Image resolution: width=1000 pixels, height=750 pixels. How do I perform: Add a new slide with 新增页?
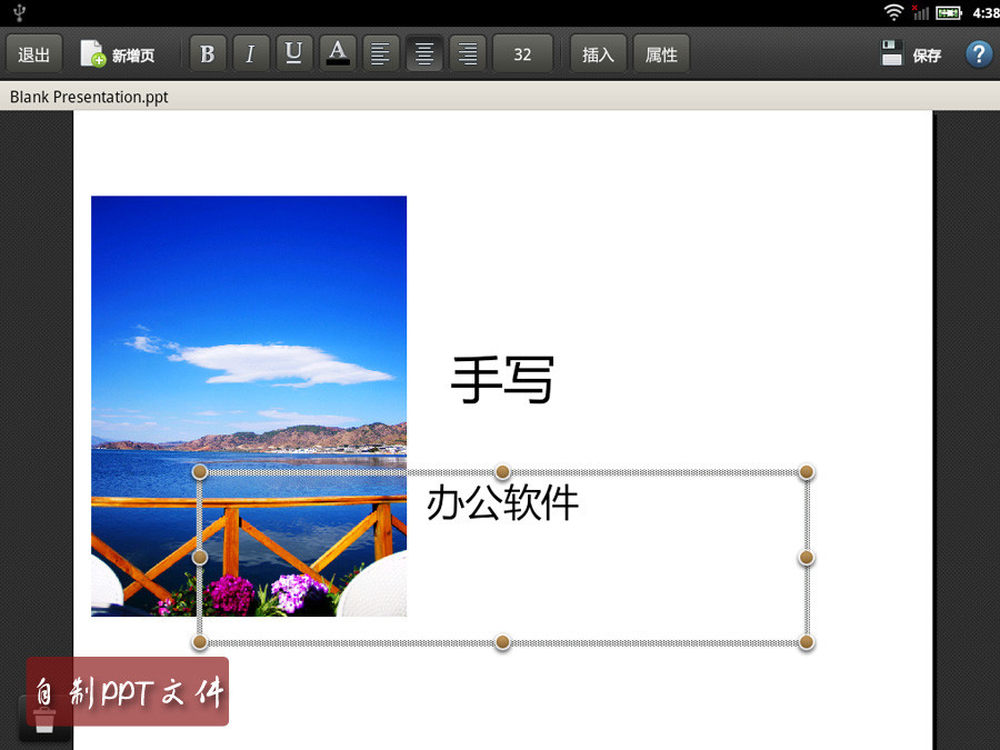pyautogui.click(x=118, y=54)
